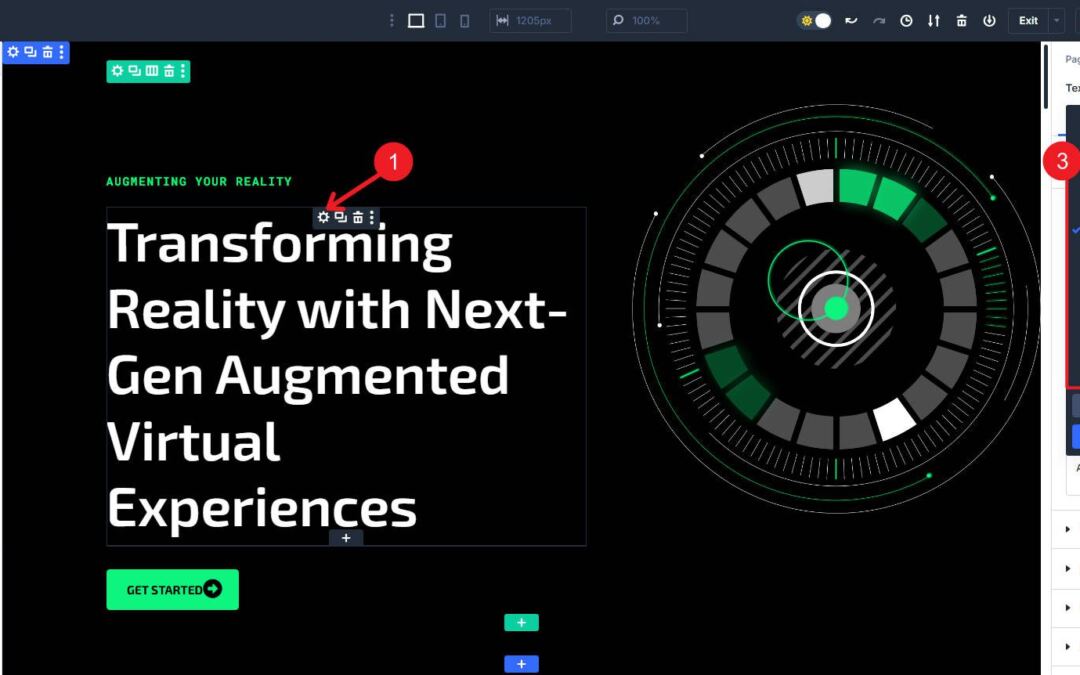
Task: Undo the last change
Action: (851, 20)
